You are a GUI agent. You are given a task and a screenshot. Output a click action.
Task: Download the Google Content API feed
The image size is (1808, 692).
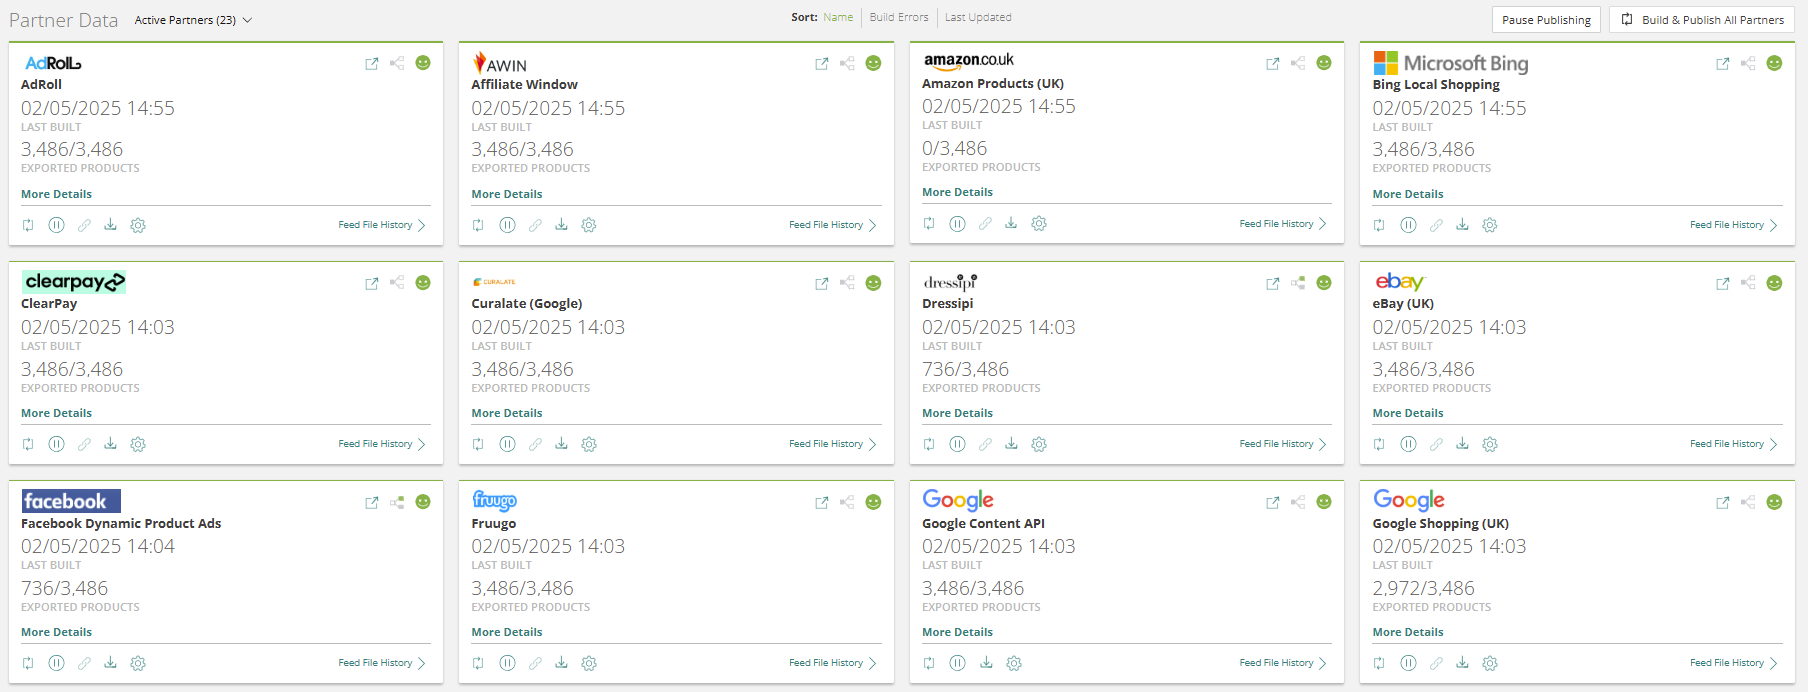(x=987, y=663)
